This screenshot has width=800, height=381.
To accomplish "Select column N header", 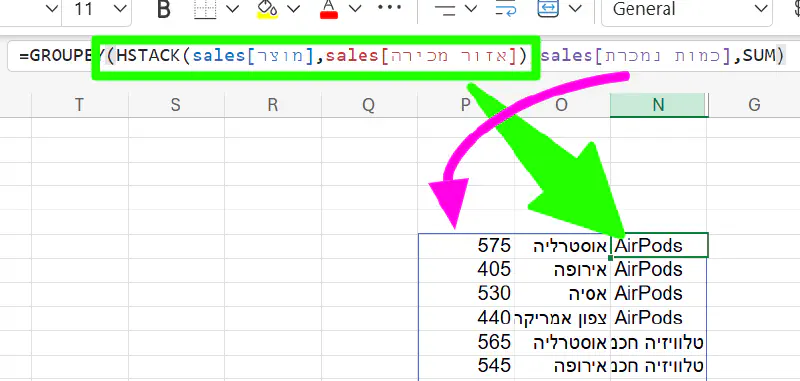I will (659, 105).
